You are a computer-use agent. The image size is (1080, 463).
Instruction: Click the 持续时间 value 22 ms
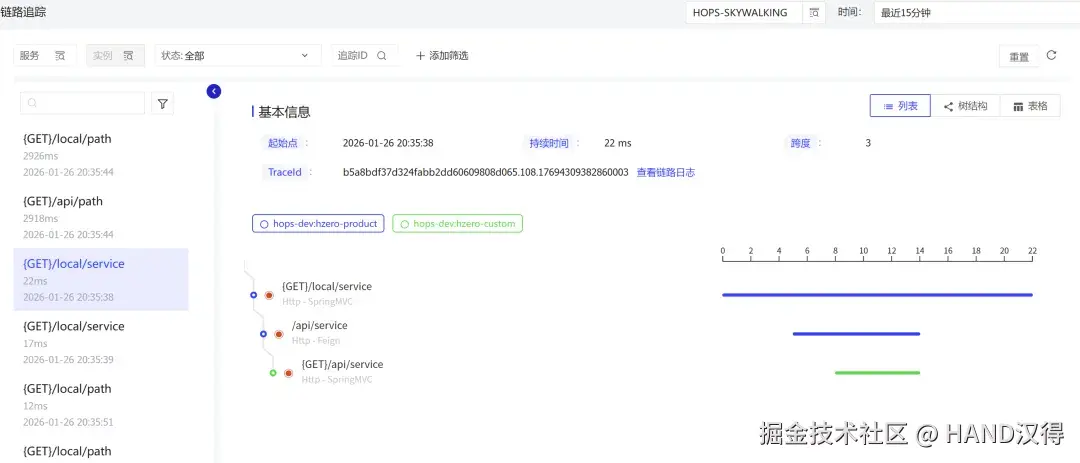point(618,143)
